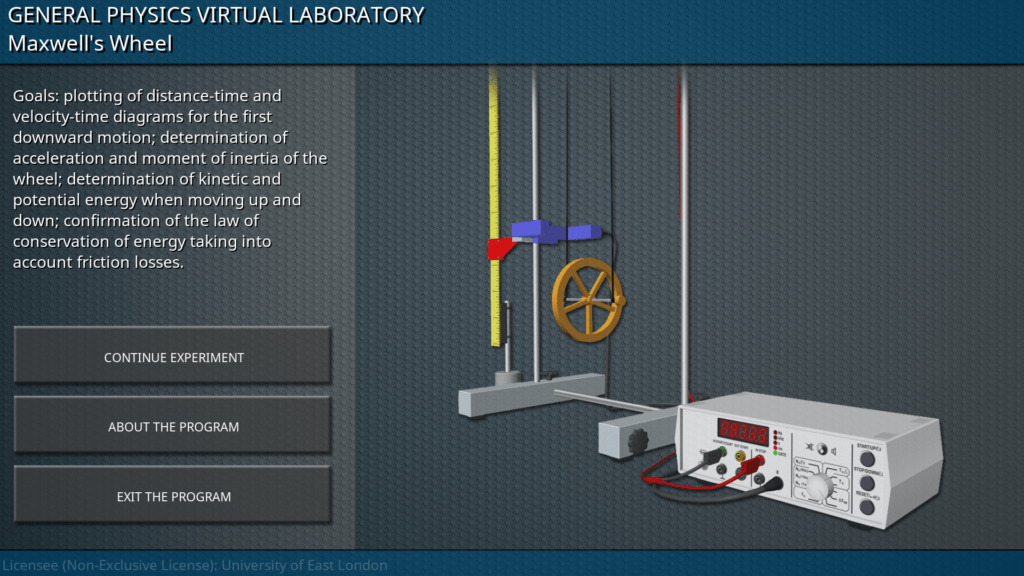Click the yellow OUT START socket

[740, 457]
